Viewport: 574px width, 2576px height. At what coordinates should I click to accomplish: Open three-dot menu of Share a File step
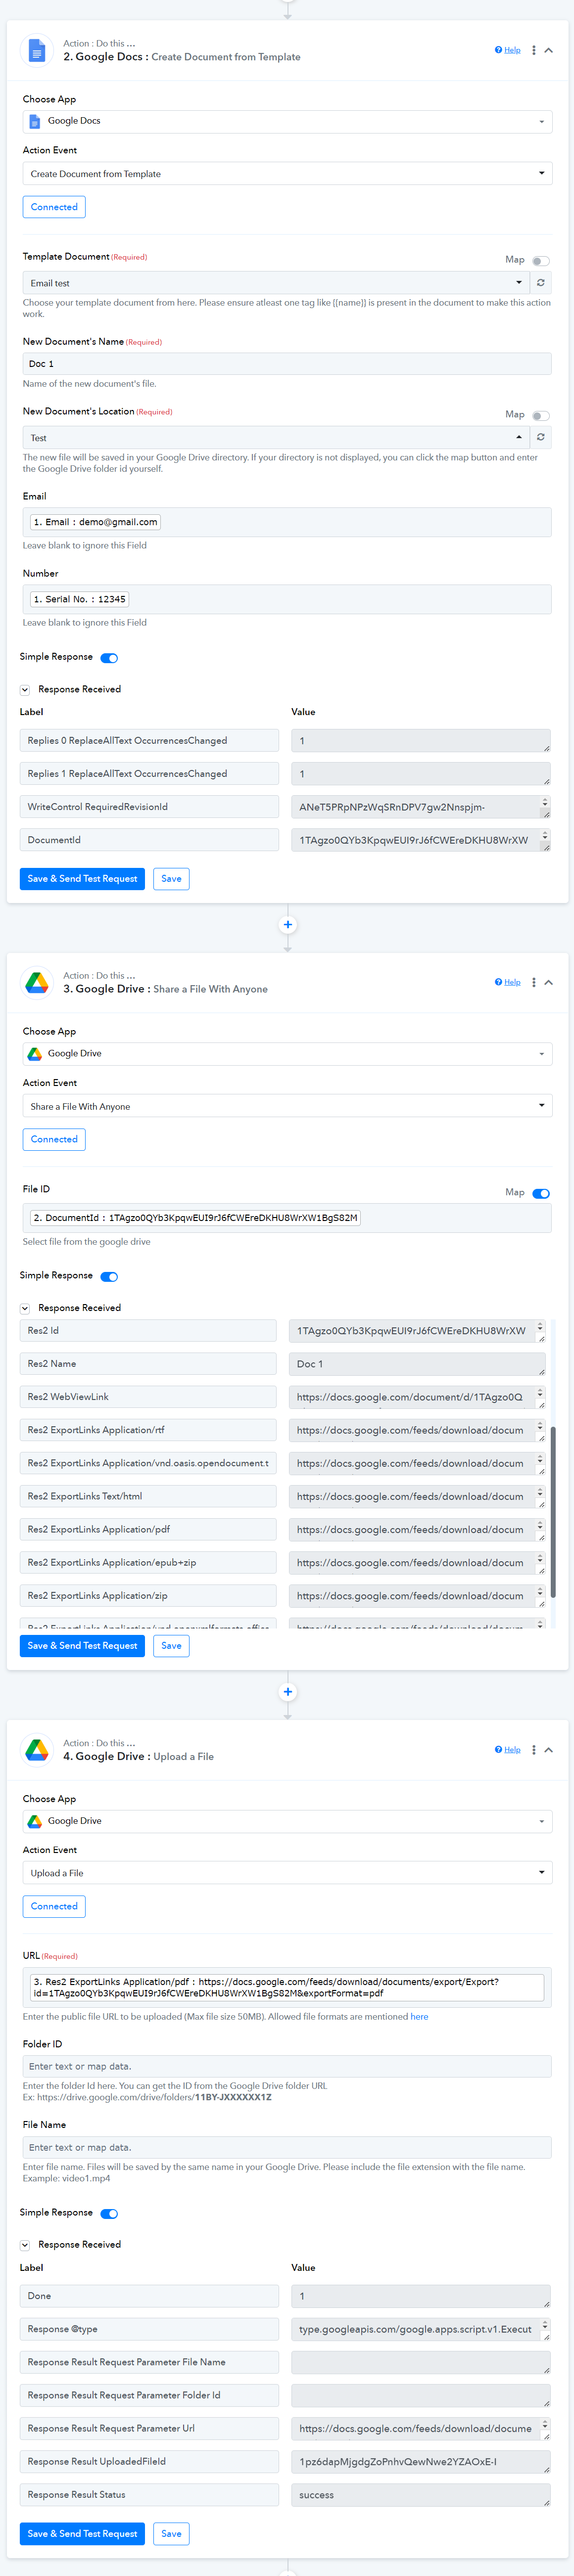click(x=534, y=982)
